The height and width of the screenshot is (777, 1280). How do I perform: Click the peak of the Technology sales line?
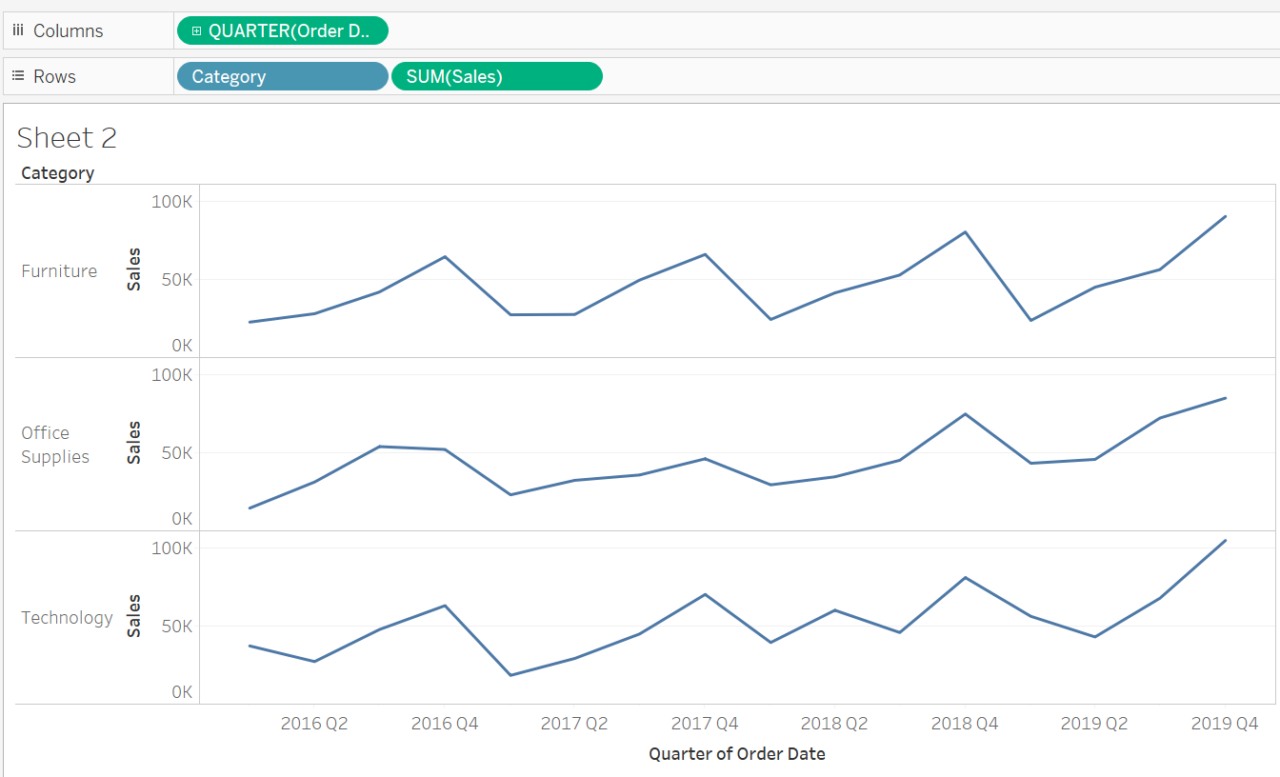1224,540
